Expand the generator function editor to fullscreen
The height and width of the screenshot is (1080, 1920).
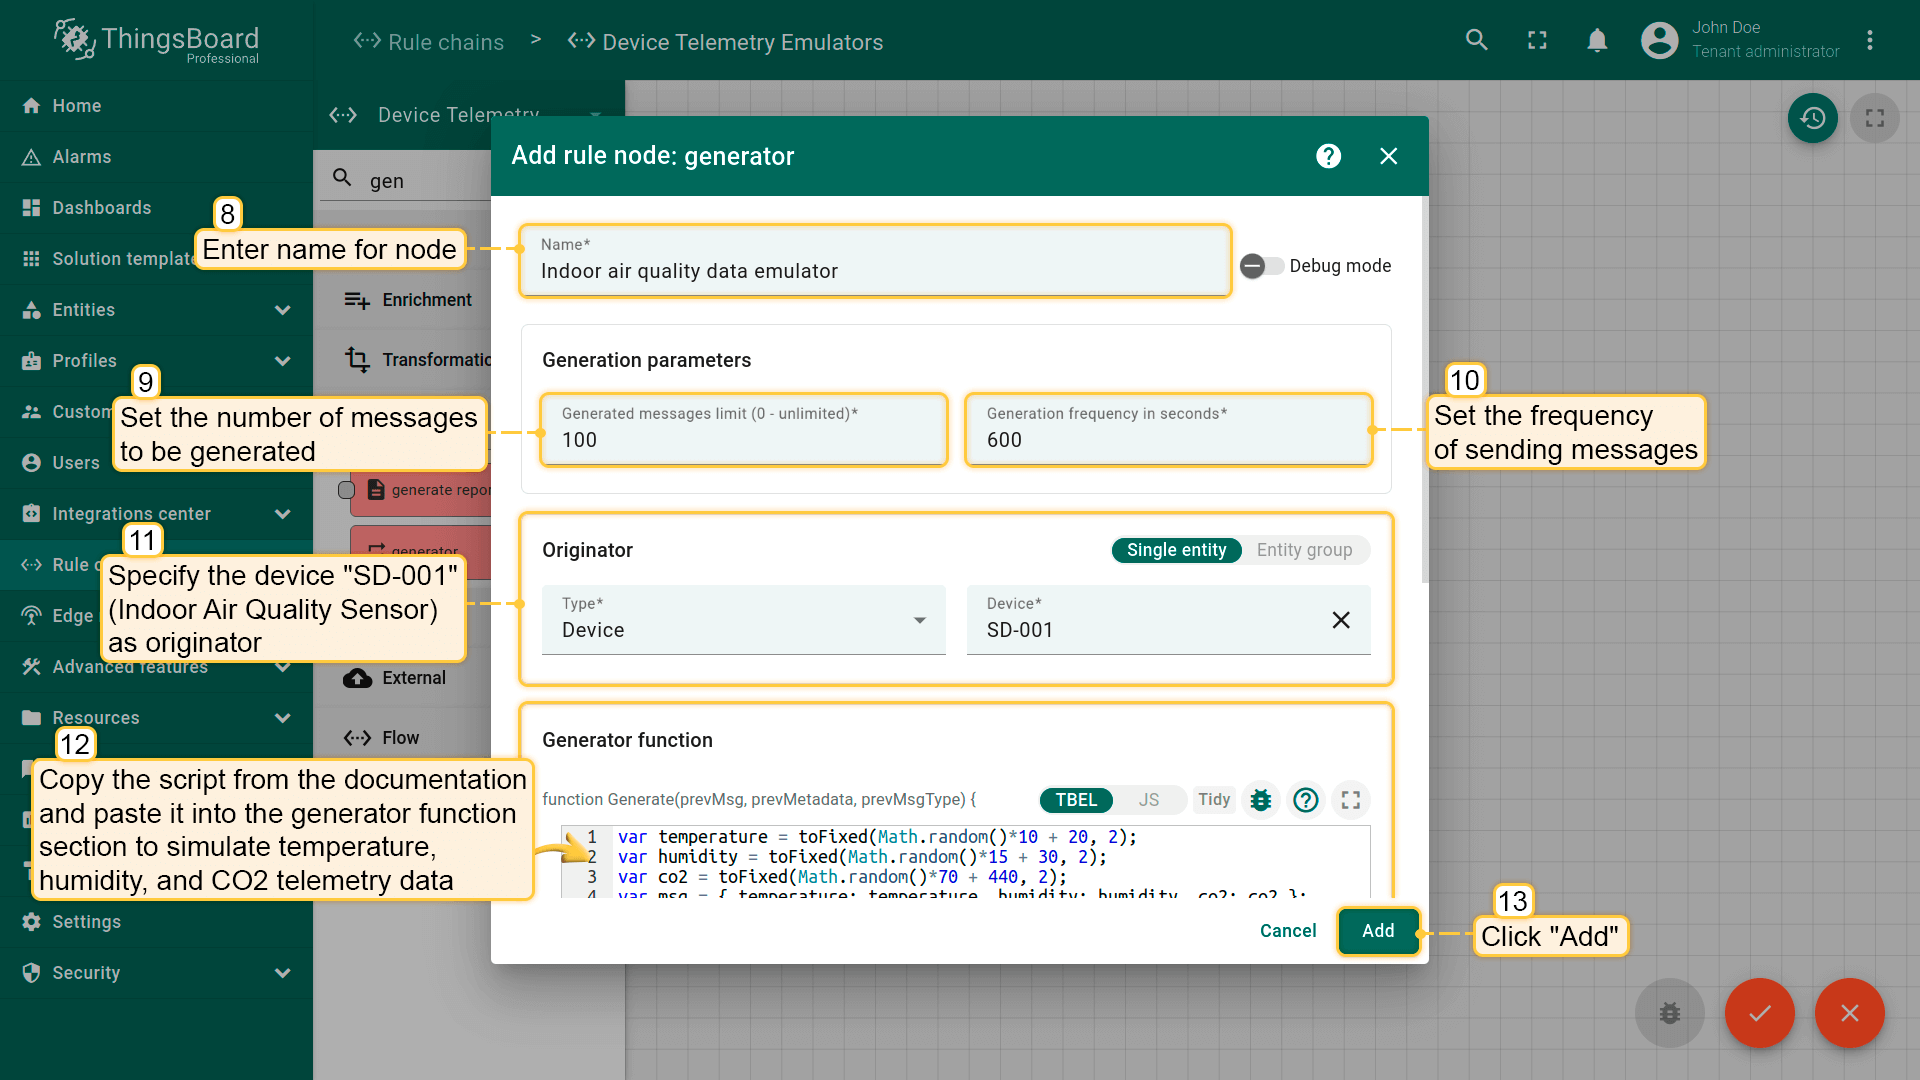coord(1351,800)
